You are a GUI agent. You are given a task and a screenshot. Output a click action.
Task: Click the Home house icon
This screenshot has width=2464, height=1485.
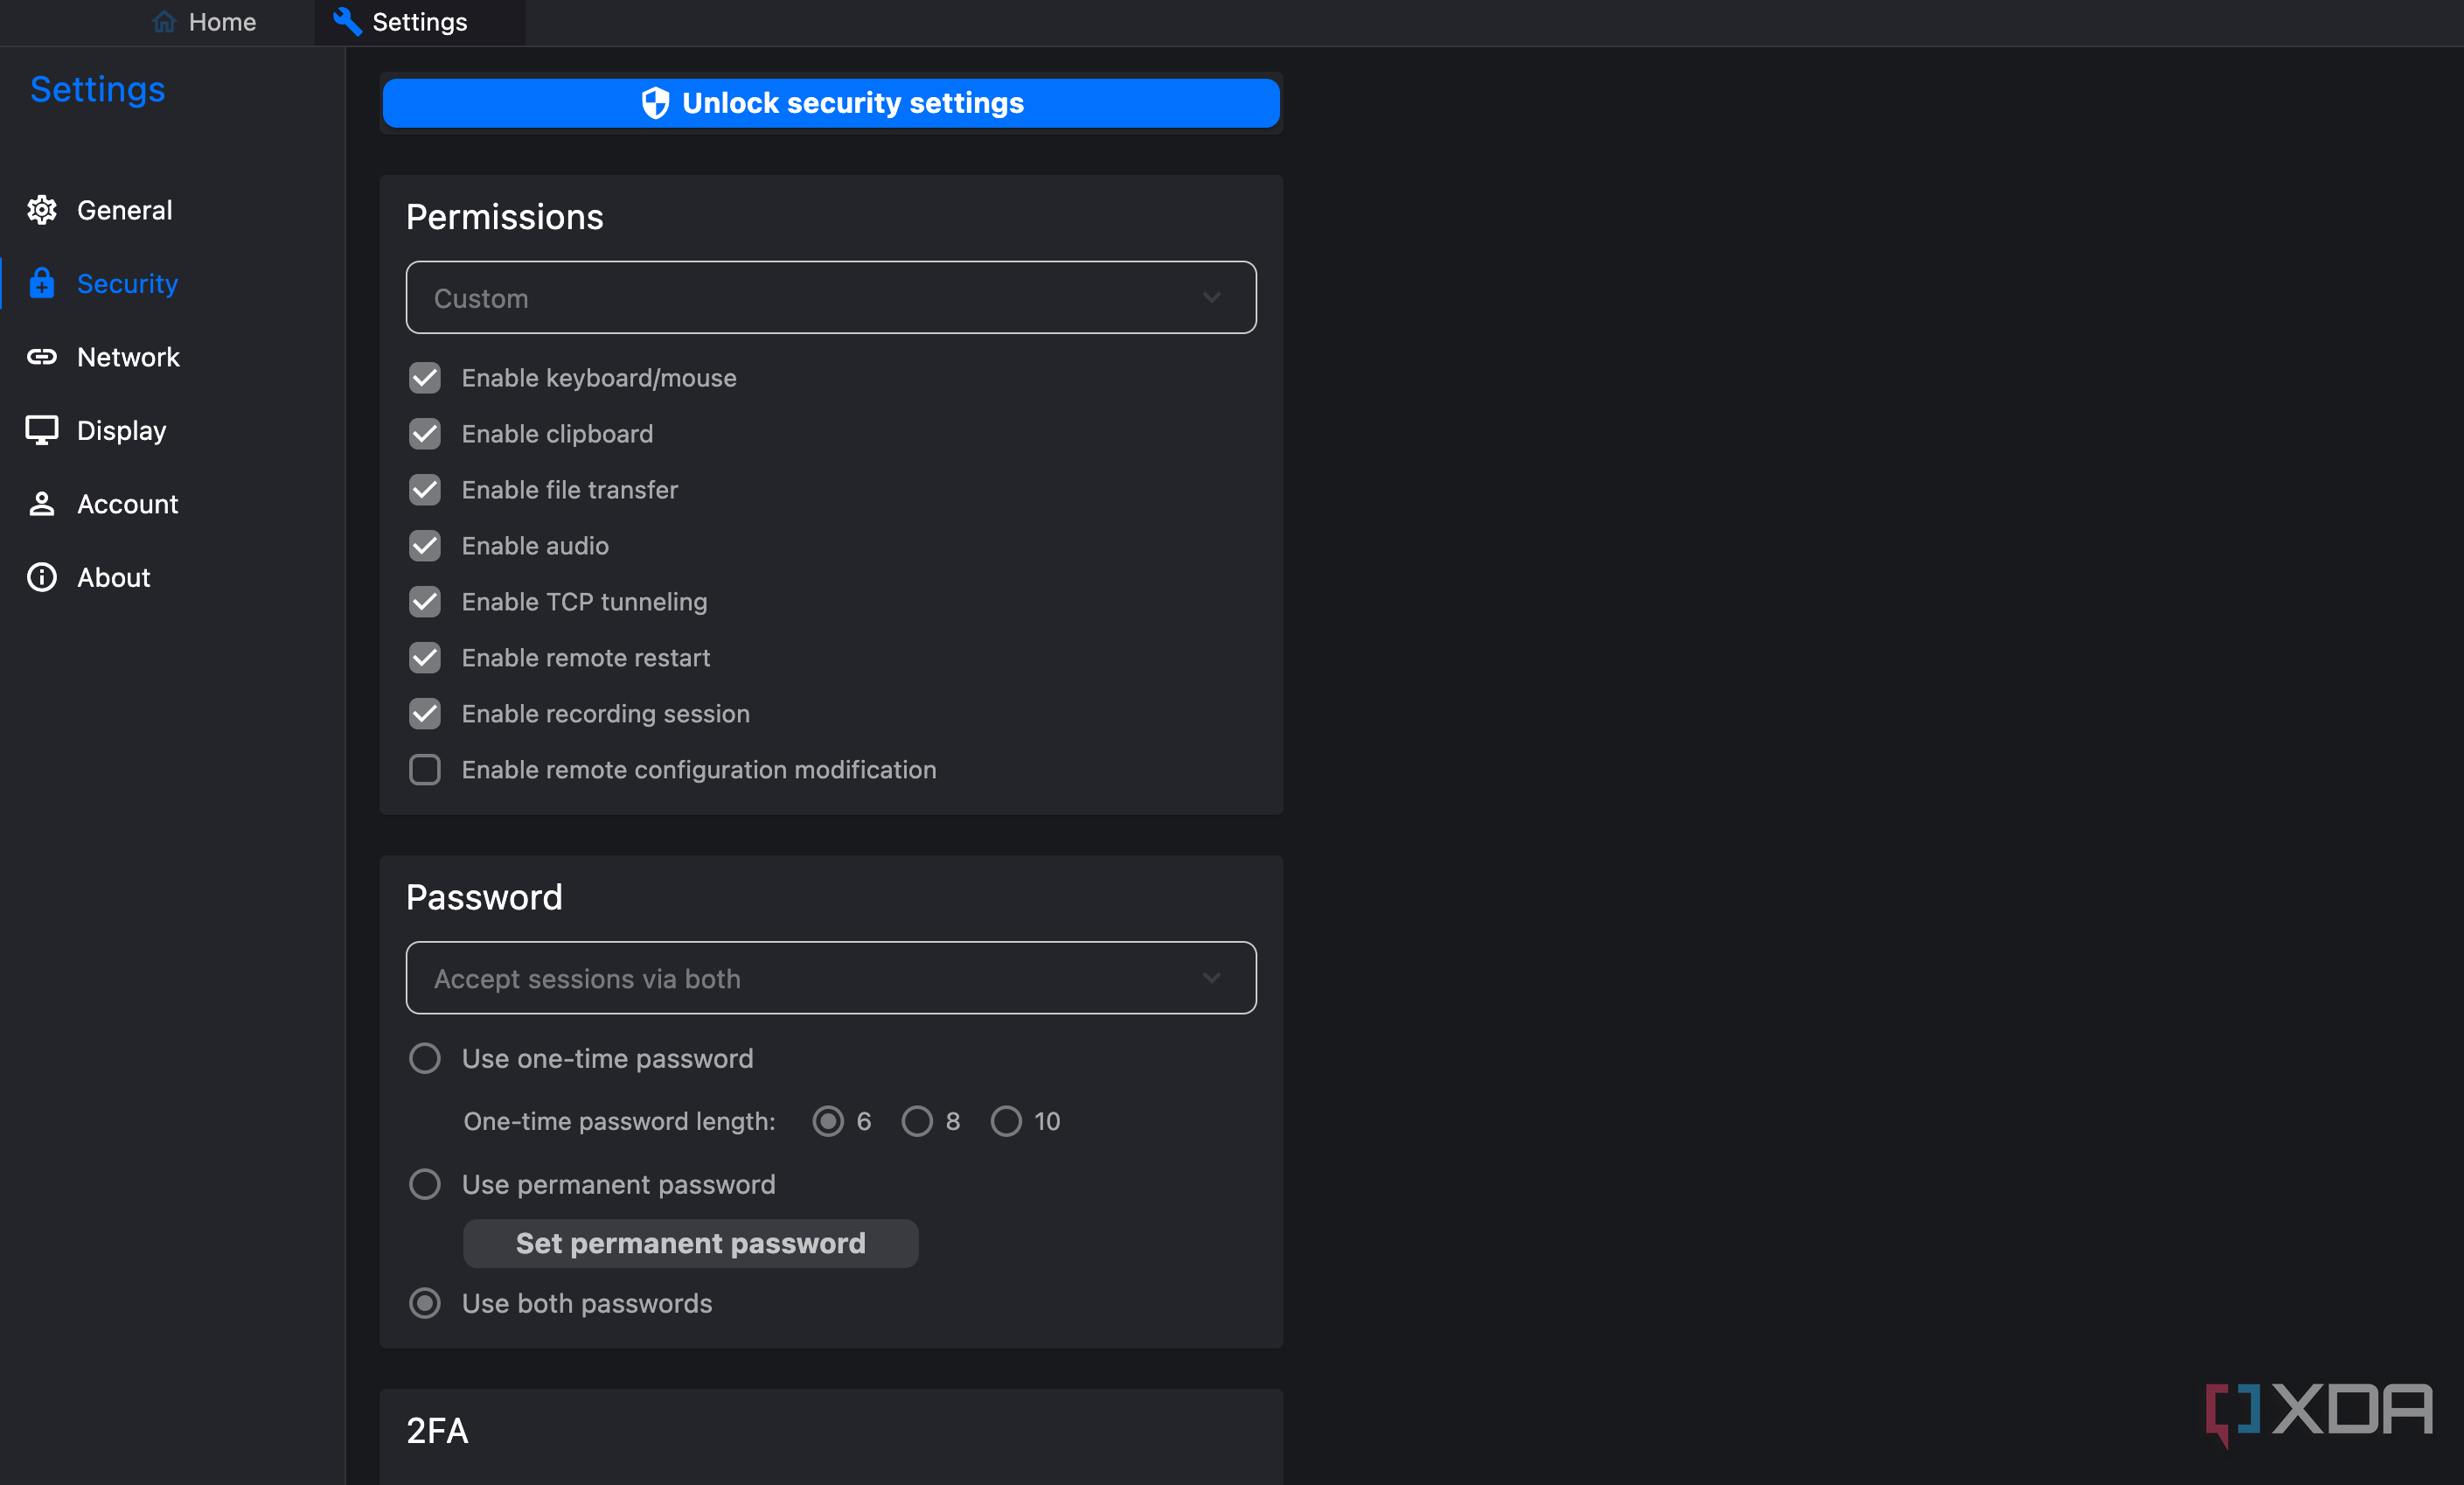(x=164, y=21)
